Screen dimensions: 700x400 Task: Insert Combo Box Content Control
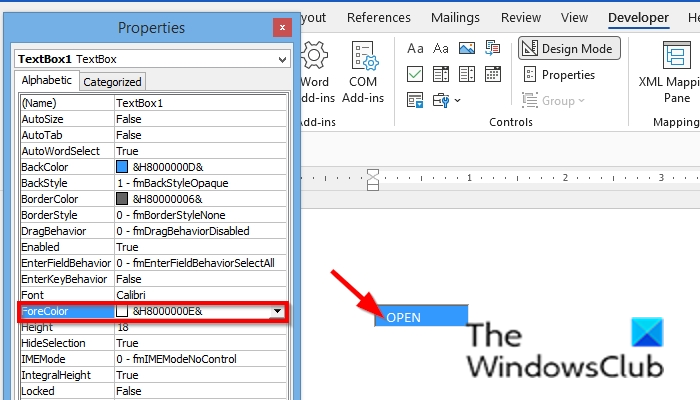(441, 74)
